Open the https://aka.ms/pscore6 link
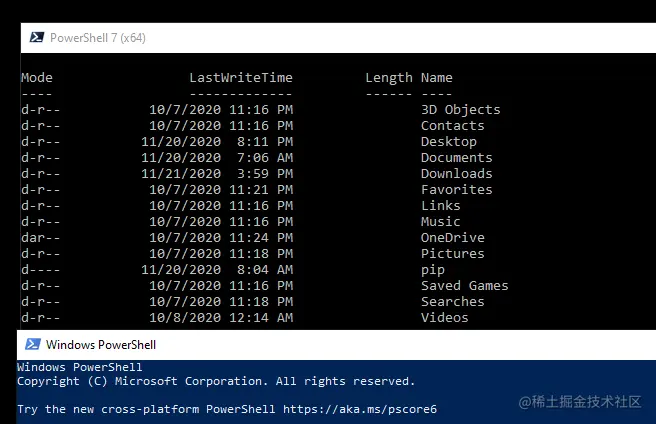This screenshot has width=656, height=424. click(360, 409)
